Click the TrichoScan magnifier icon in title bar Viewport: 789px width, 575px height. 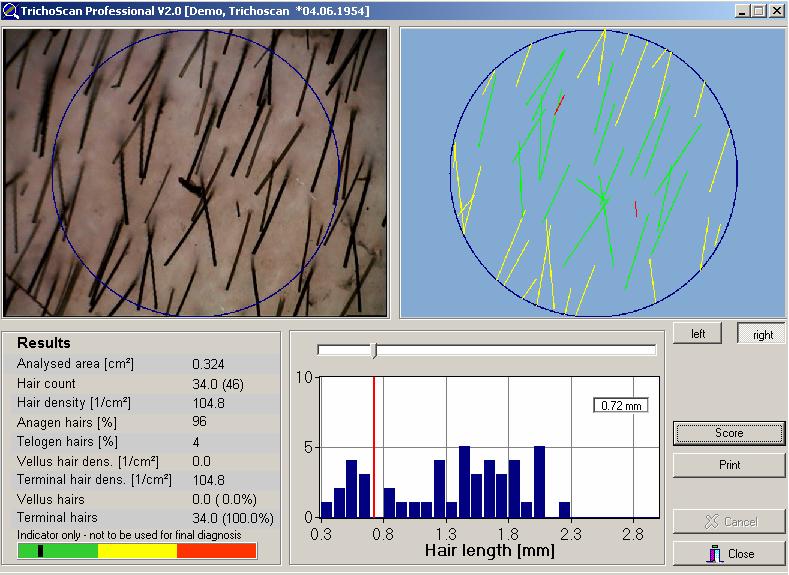(x=9, y=10)
